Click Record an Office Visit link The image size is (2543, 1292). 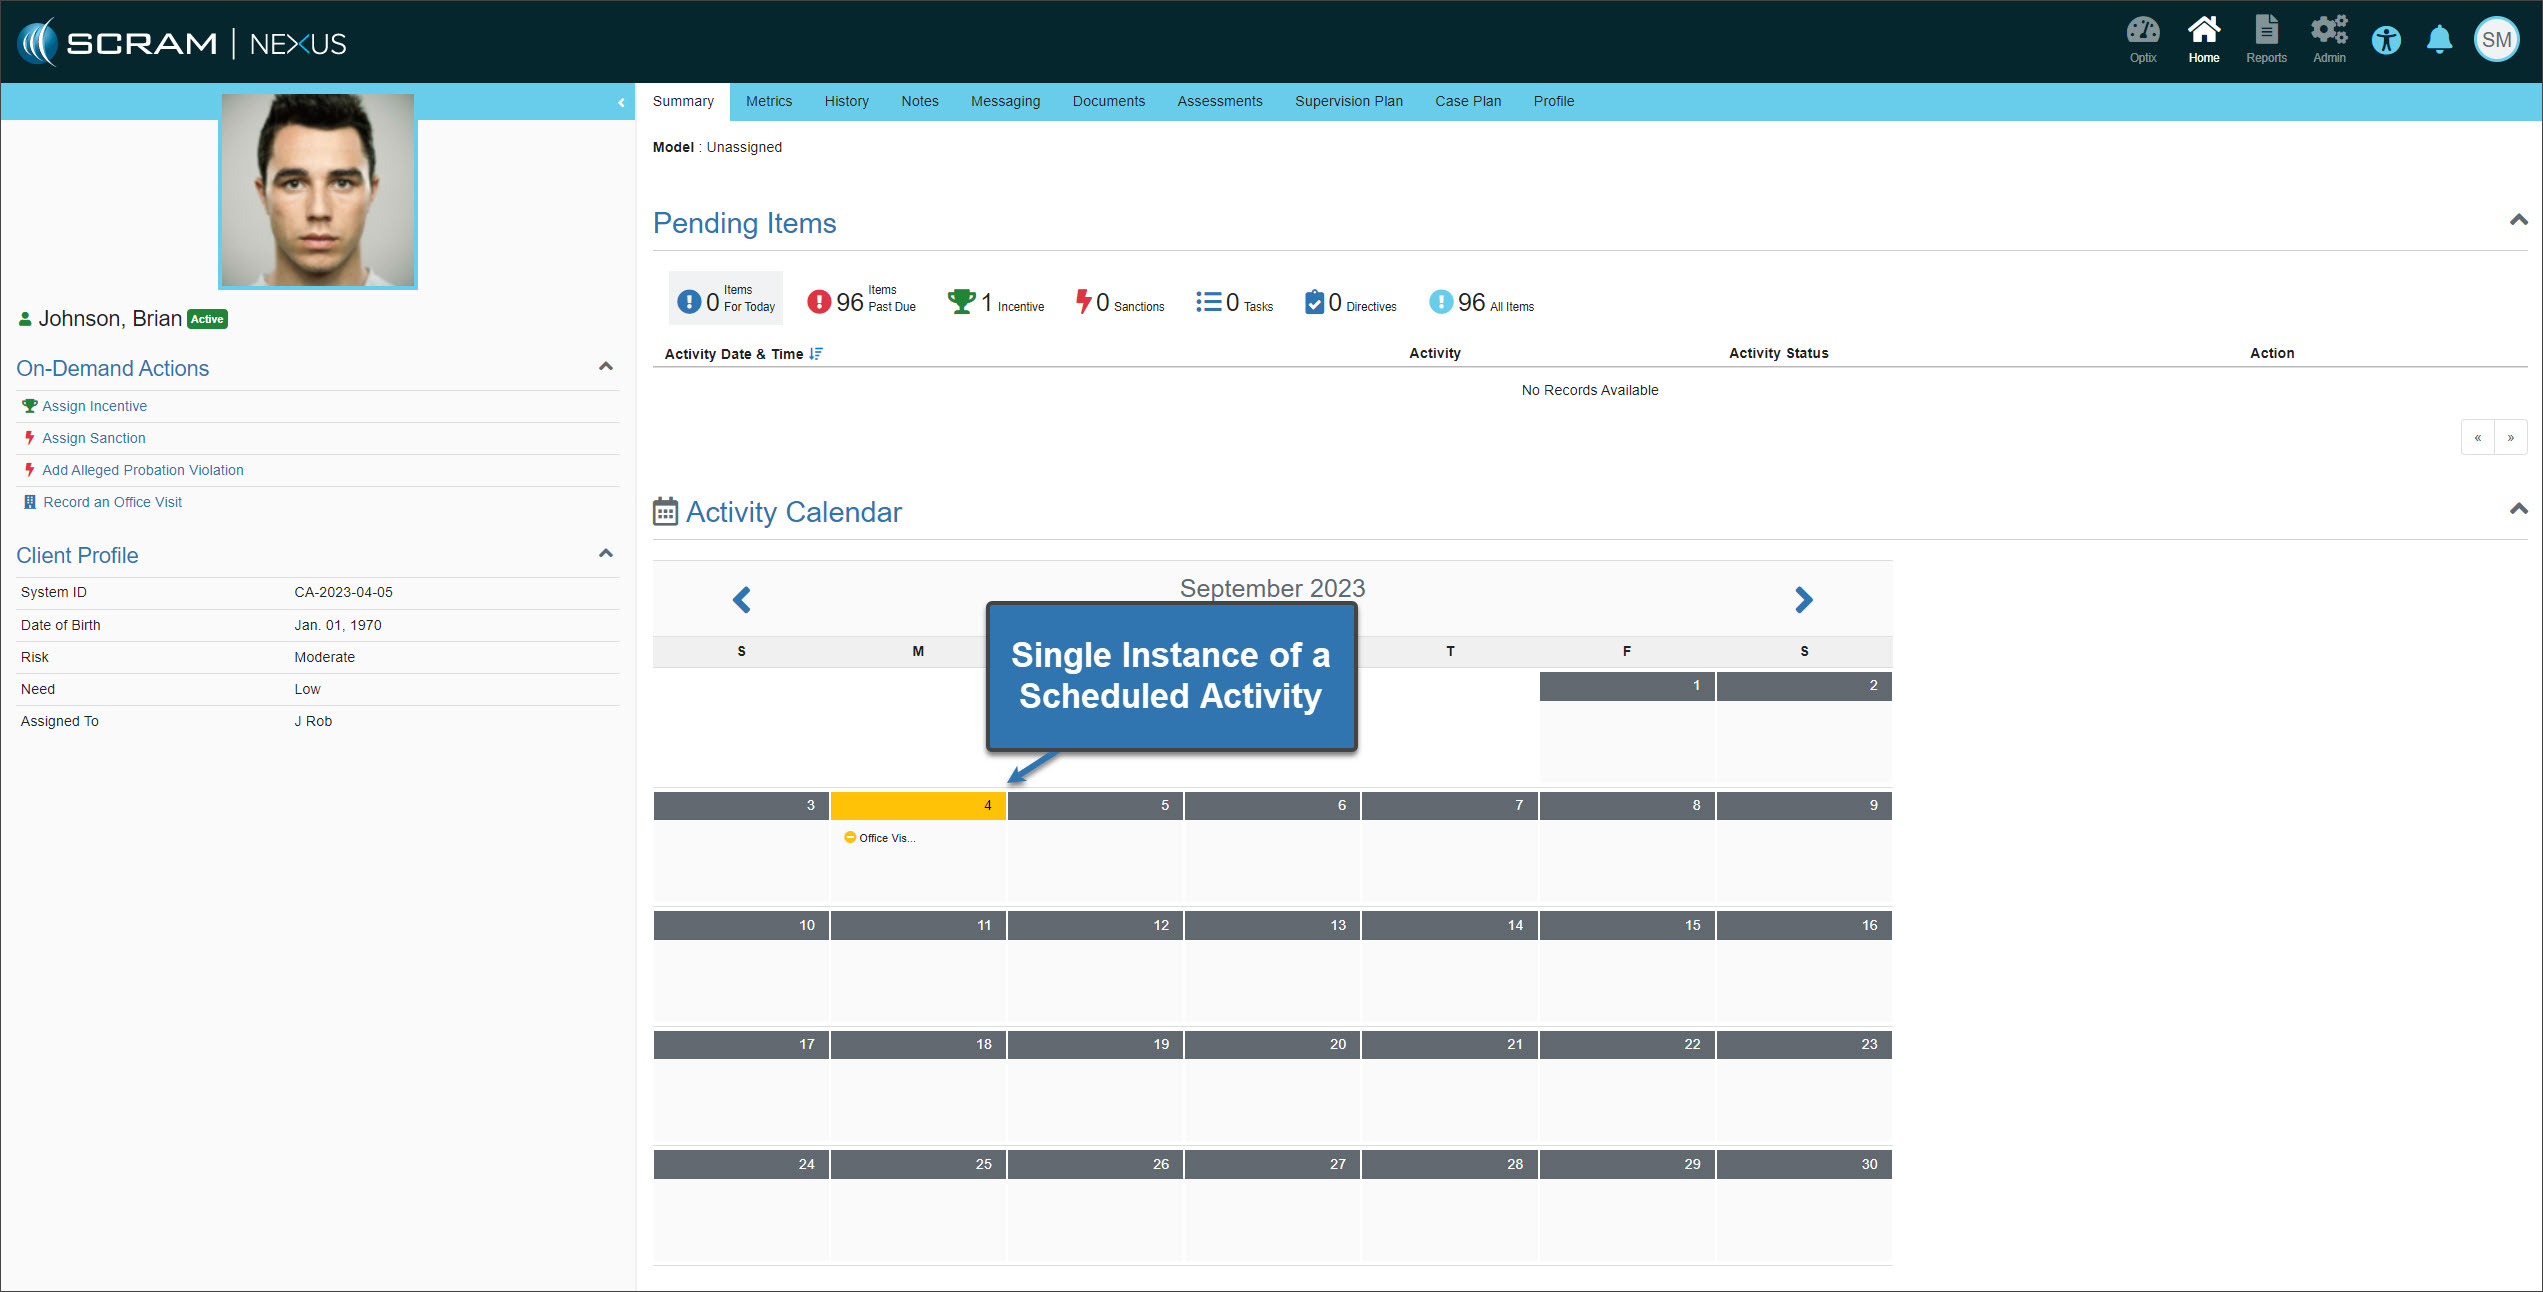112,502
